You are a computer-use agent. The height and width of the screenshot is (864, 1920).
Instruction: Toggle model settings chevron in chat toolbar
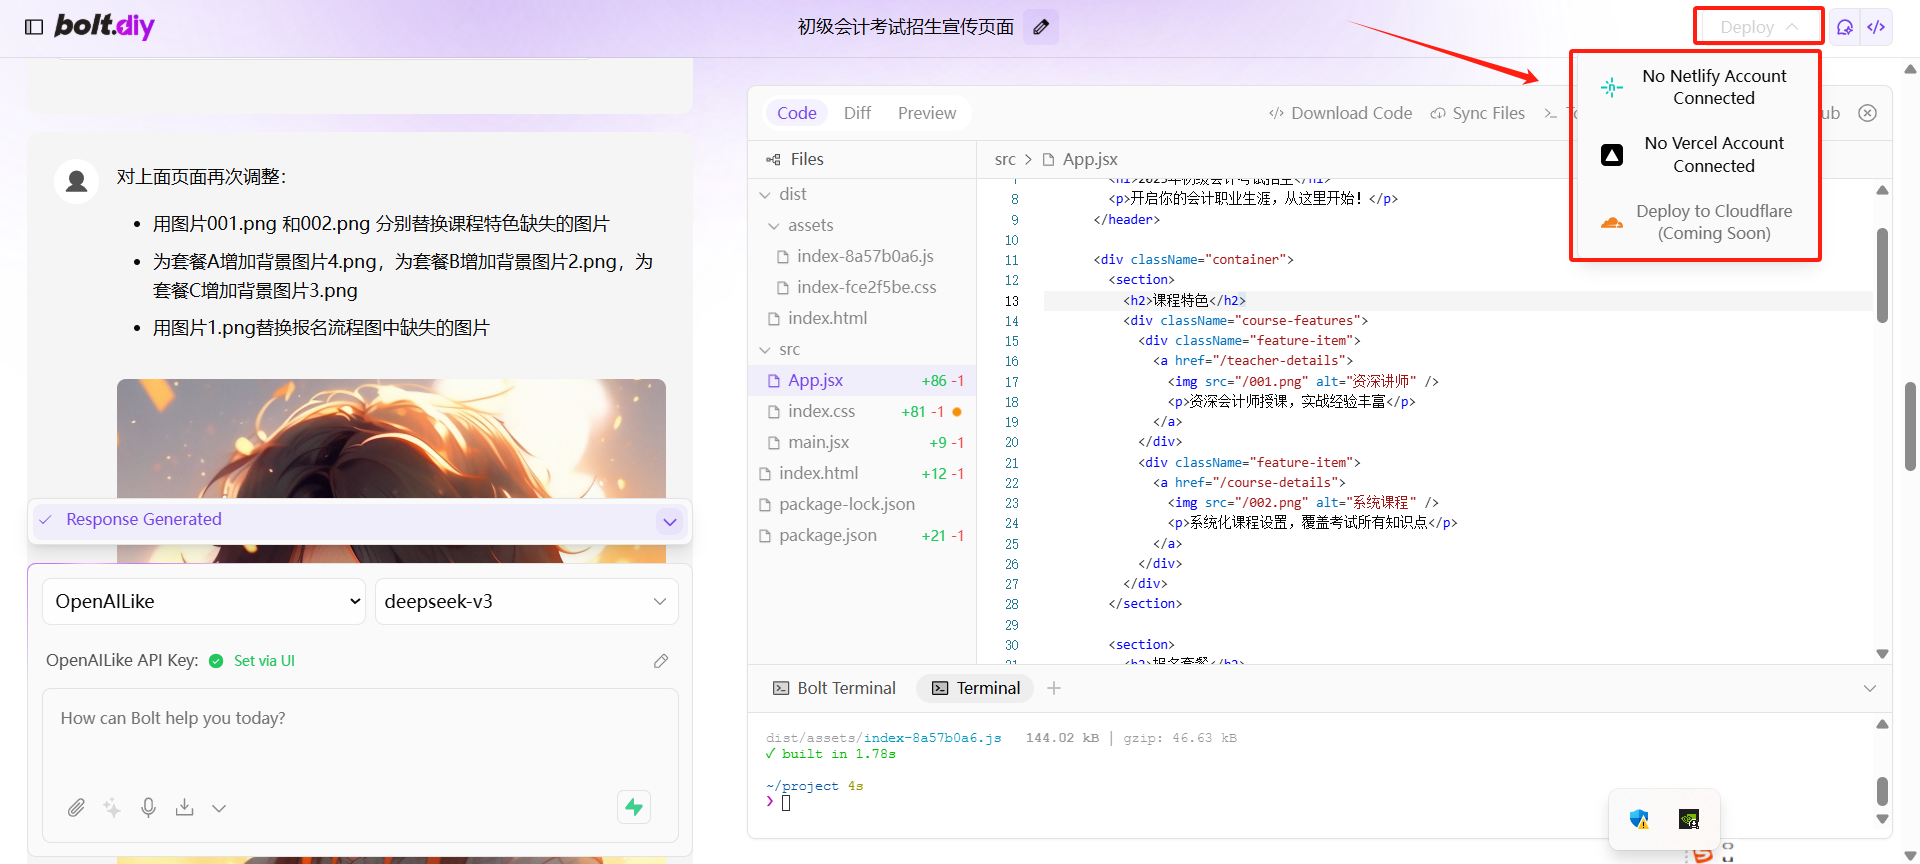coord(219,808)
